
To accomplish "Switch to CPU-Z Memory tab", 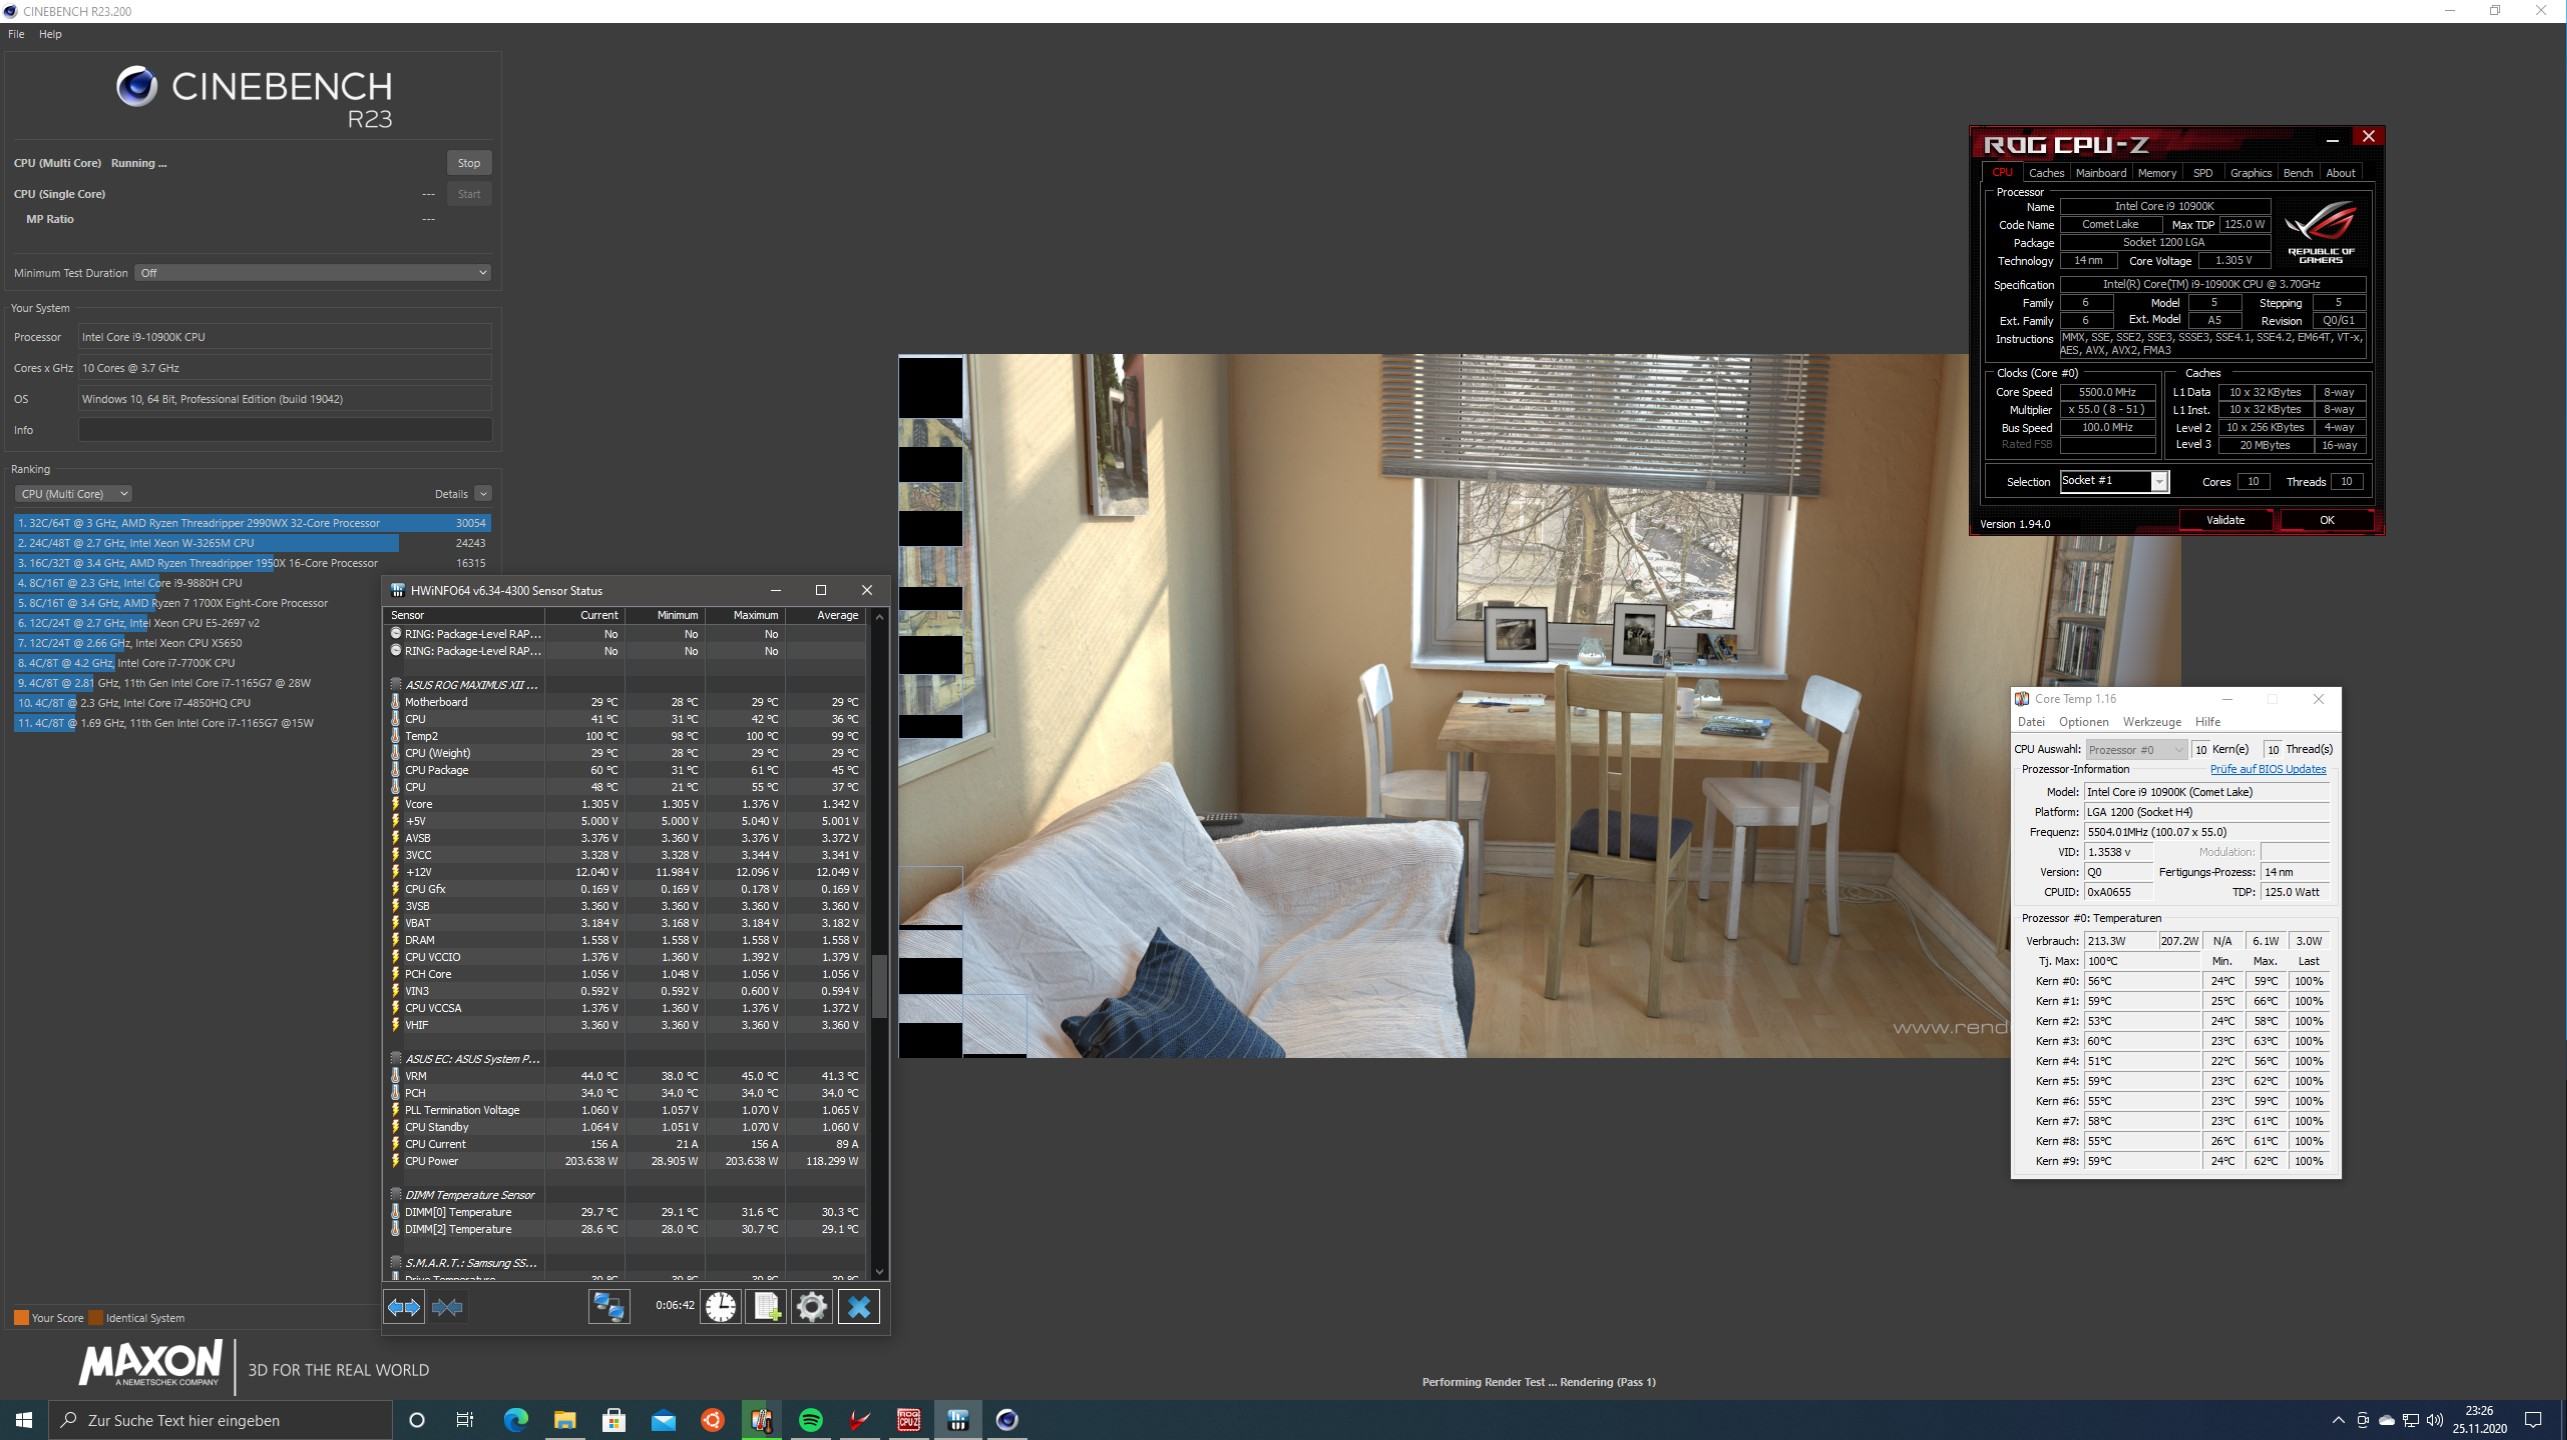I will pos(2157,173).
